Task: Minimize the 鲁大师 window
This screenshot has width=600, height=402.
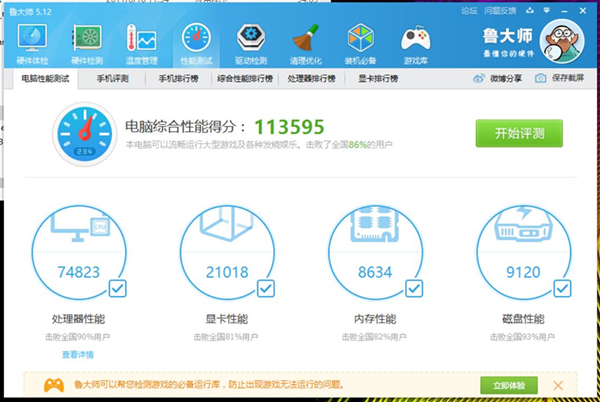Action: (564, 11)
